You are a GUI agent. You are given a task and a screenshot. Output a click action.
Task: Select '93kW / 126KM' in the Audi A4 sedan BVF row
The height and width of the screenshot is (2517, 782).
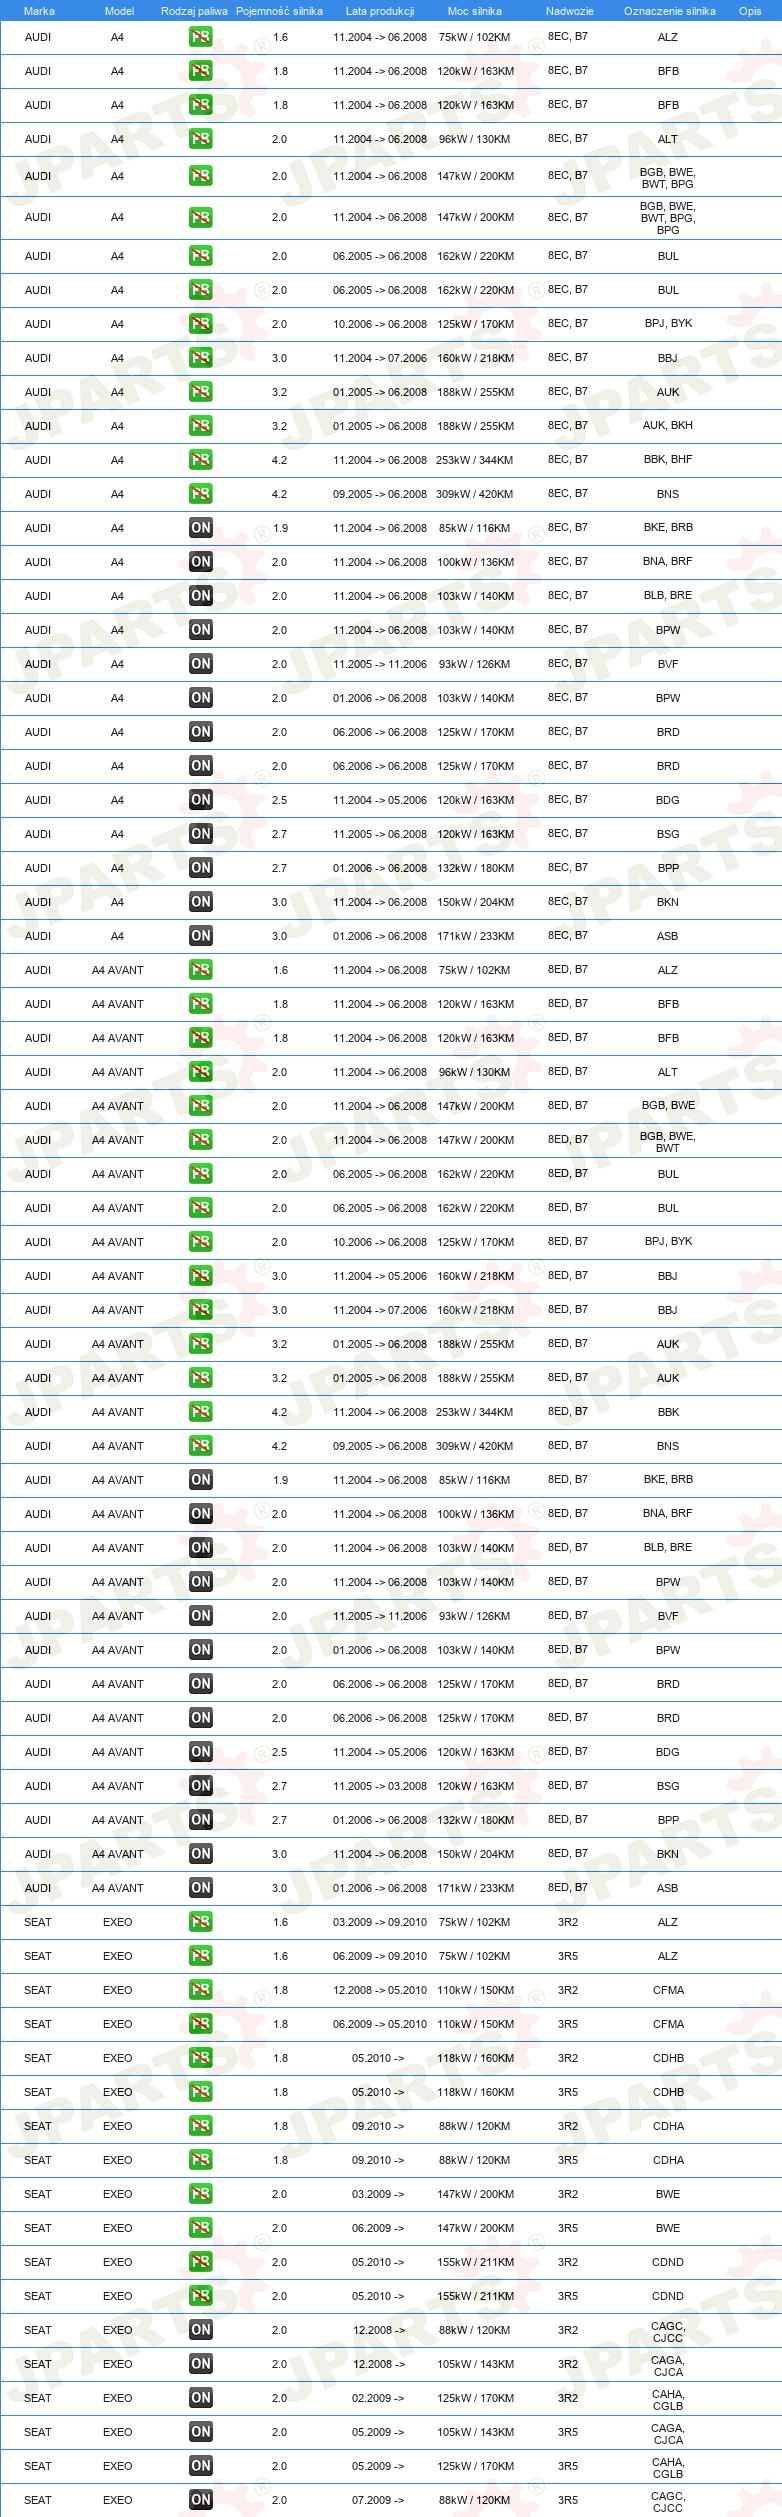pyautogui.click(x=475, y=664)
